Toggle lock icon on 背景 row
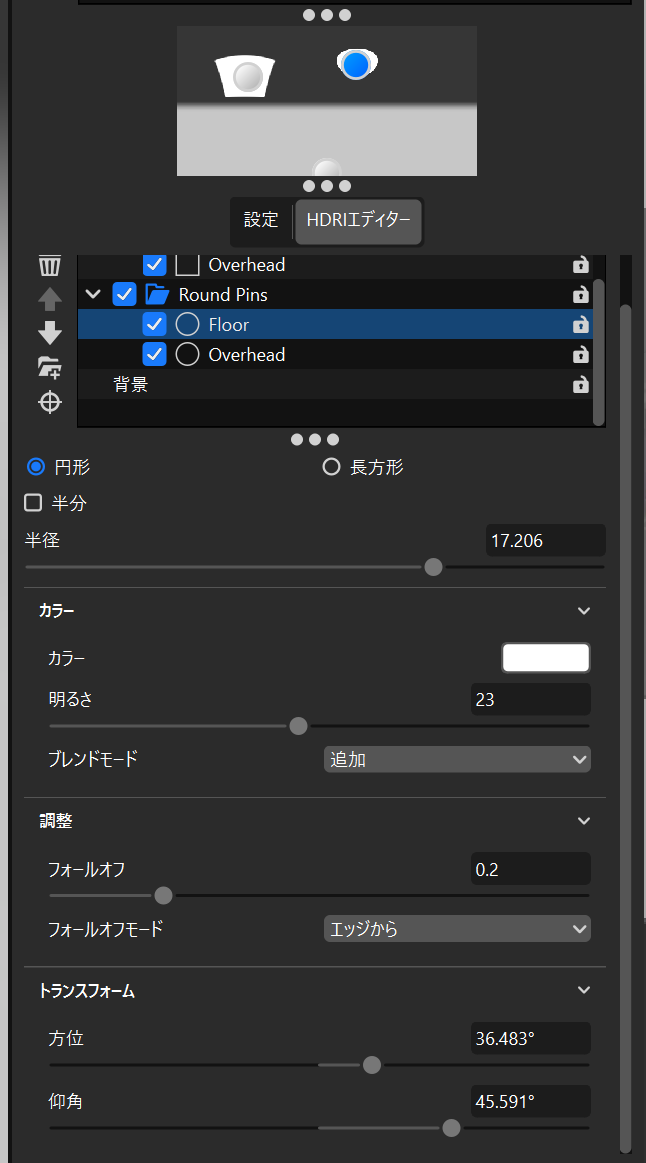This screenshot has height=1163, width=646. tap(580, 385)
